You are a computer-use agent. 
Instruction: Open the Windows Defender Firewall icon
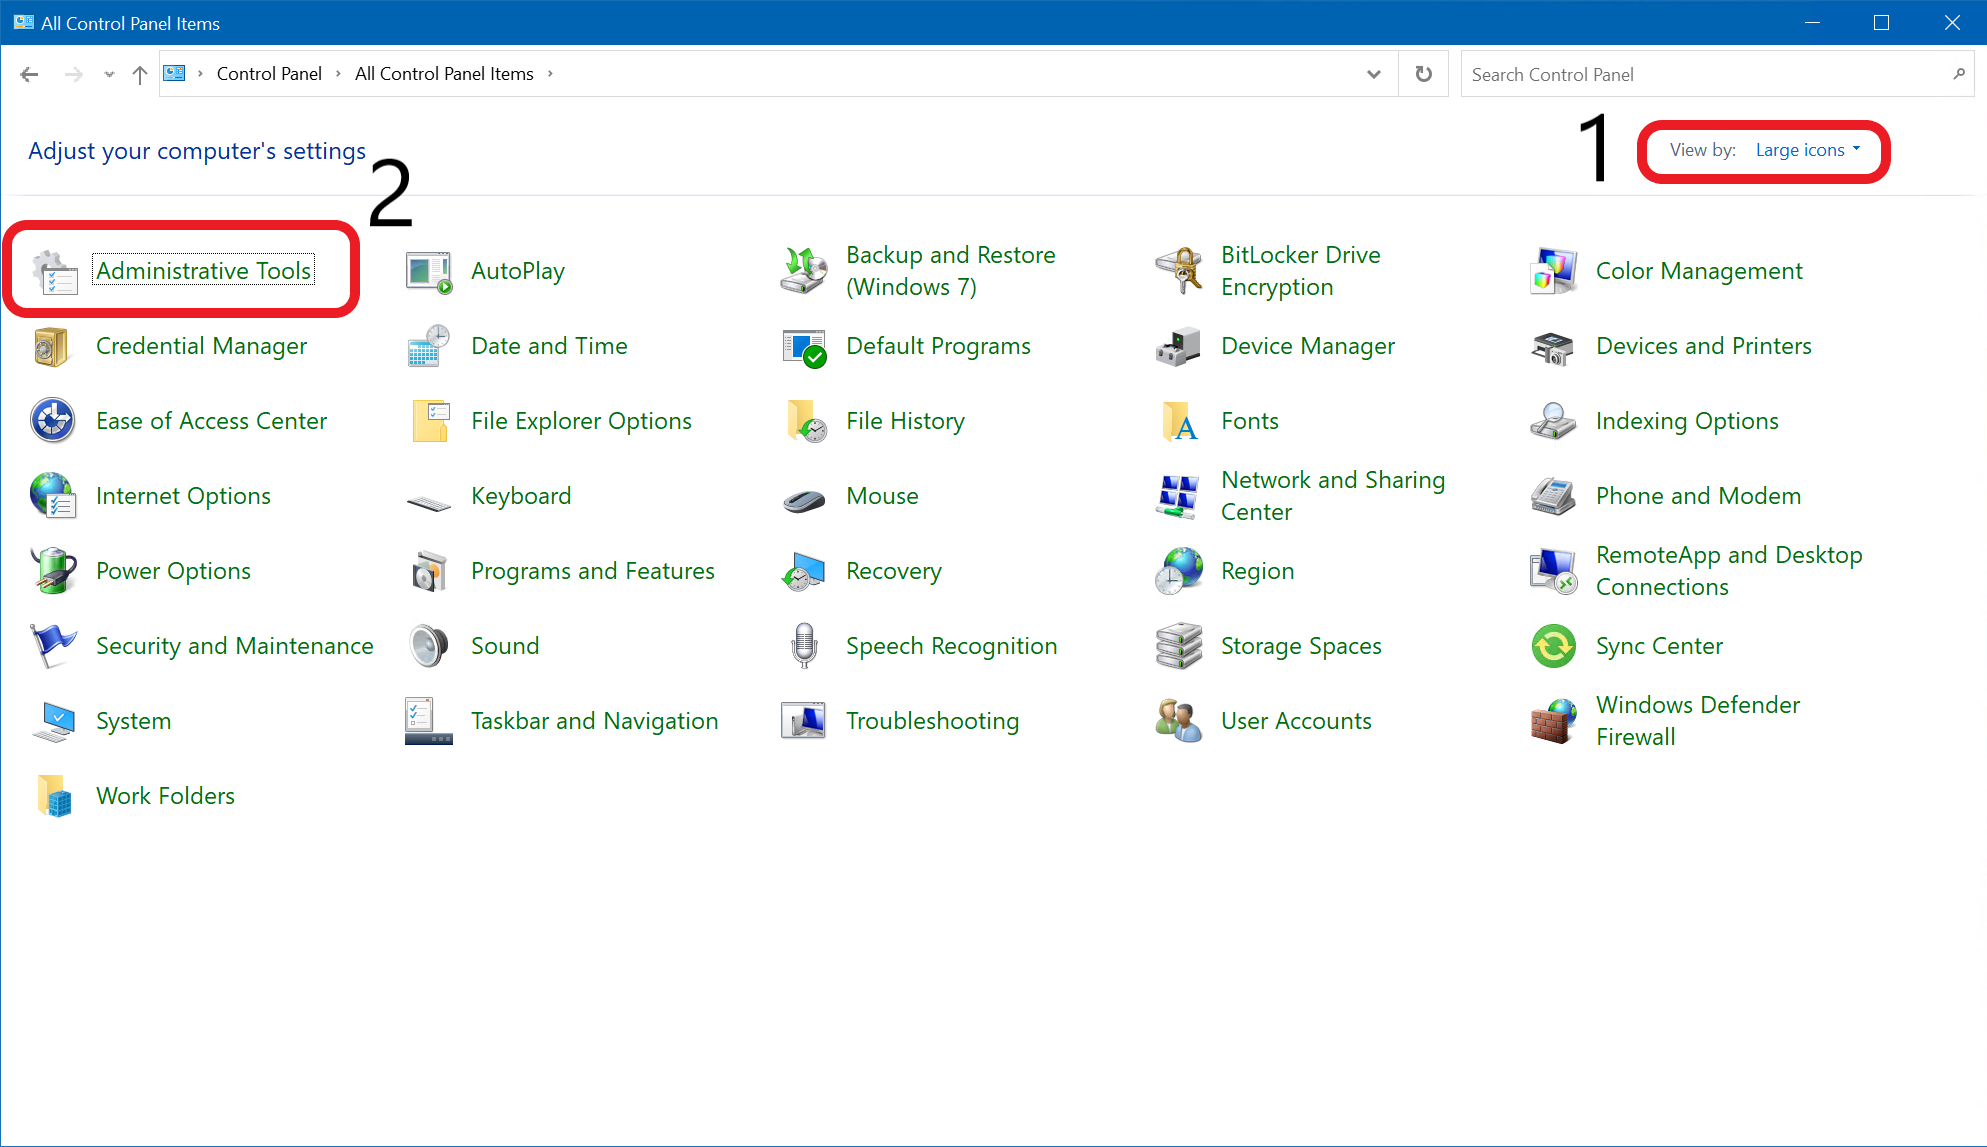pyautogui.click(x=1554, y=722)
